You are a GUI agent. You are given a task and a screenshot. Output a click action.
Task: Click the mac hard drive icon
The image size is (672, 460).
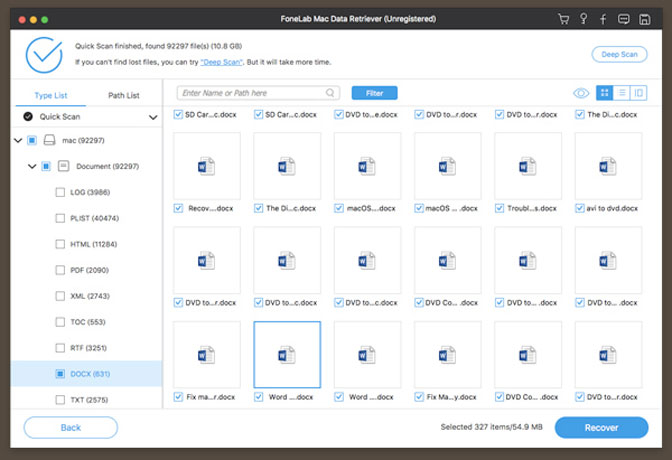pos(50,140)
